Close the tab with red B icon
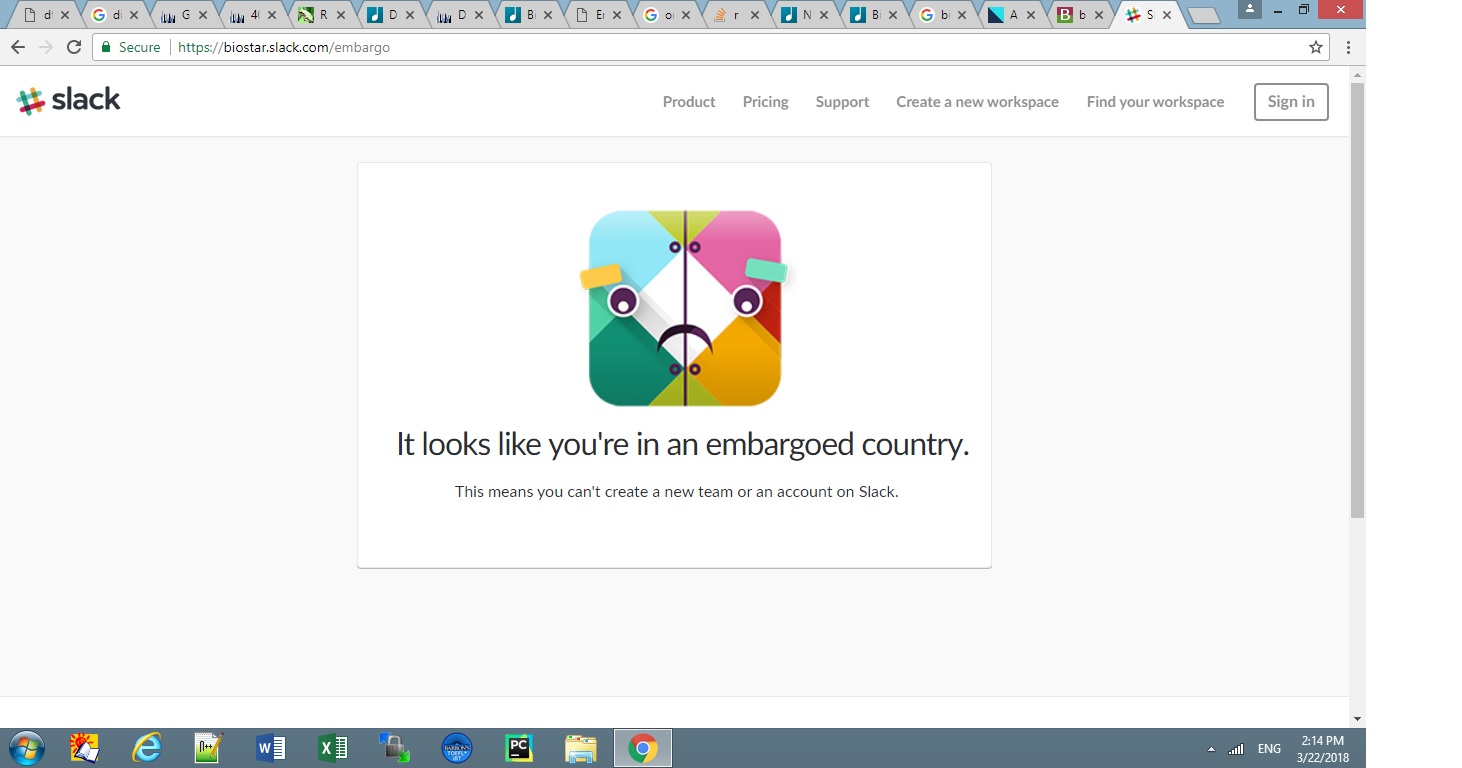Screen dimensions: 1462x768 click(x=1100, y=15)
